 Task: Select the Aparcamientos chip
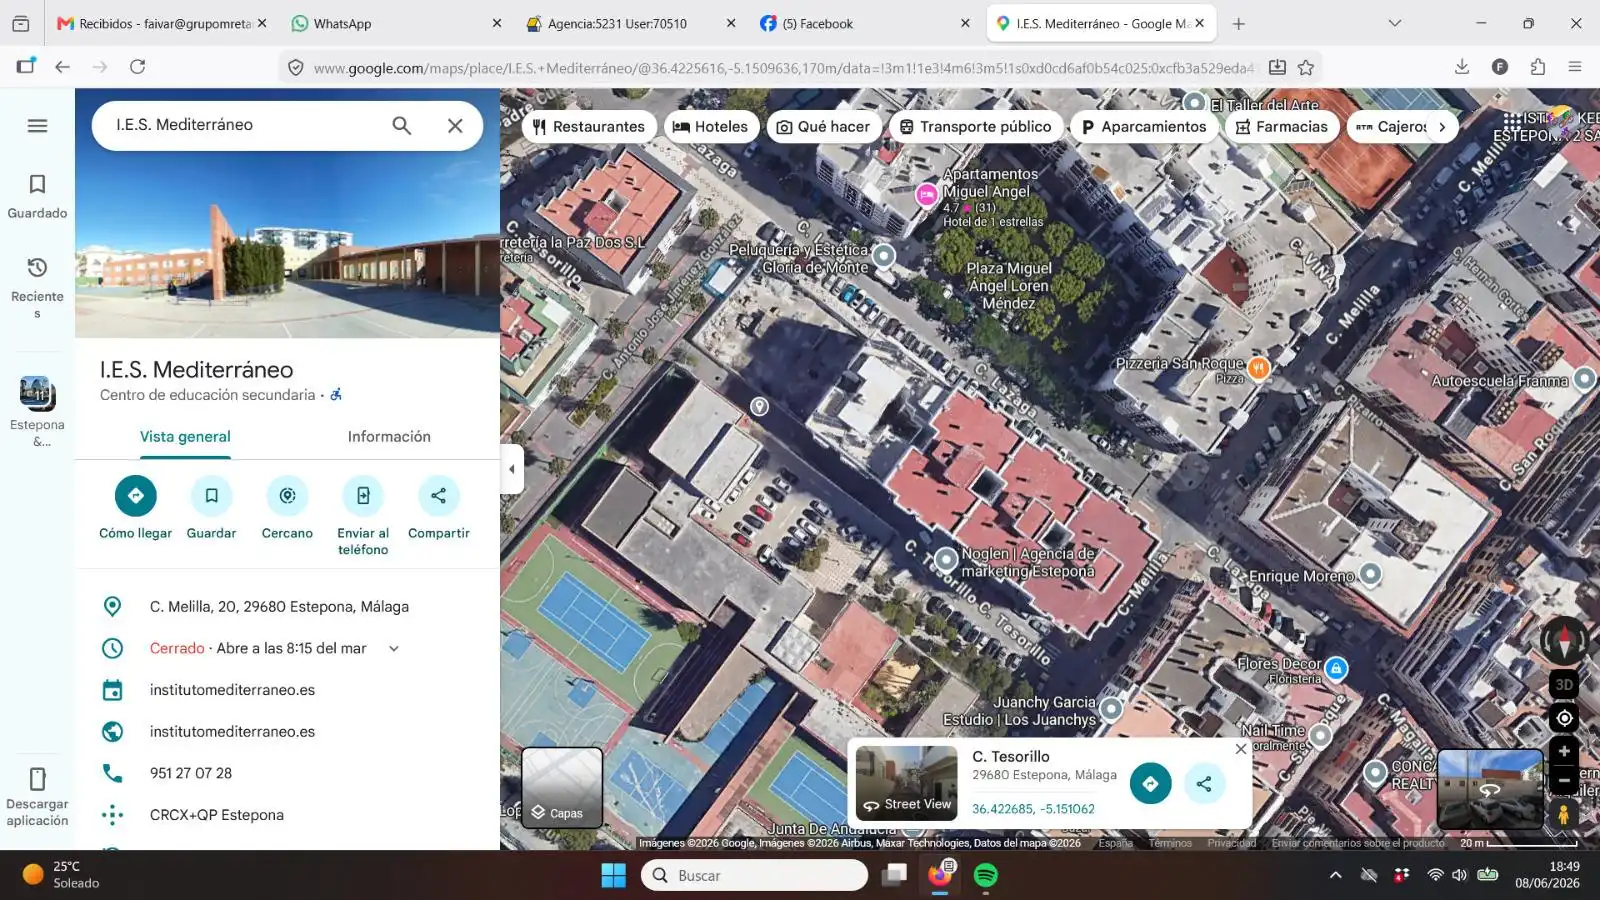(x=1144, y=127)
